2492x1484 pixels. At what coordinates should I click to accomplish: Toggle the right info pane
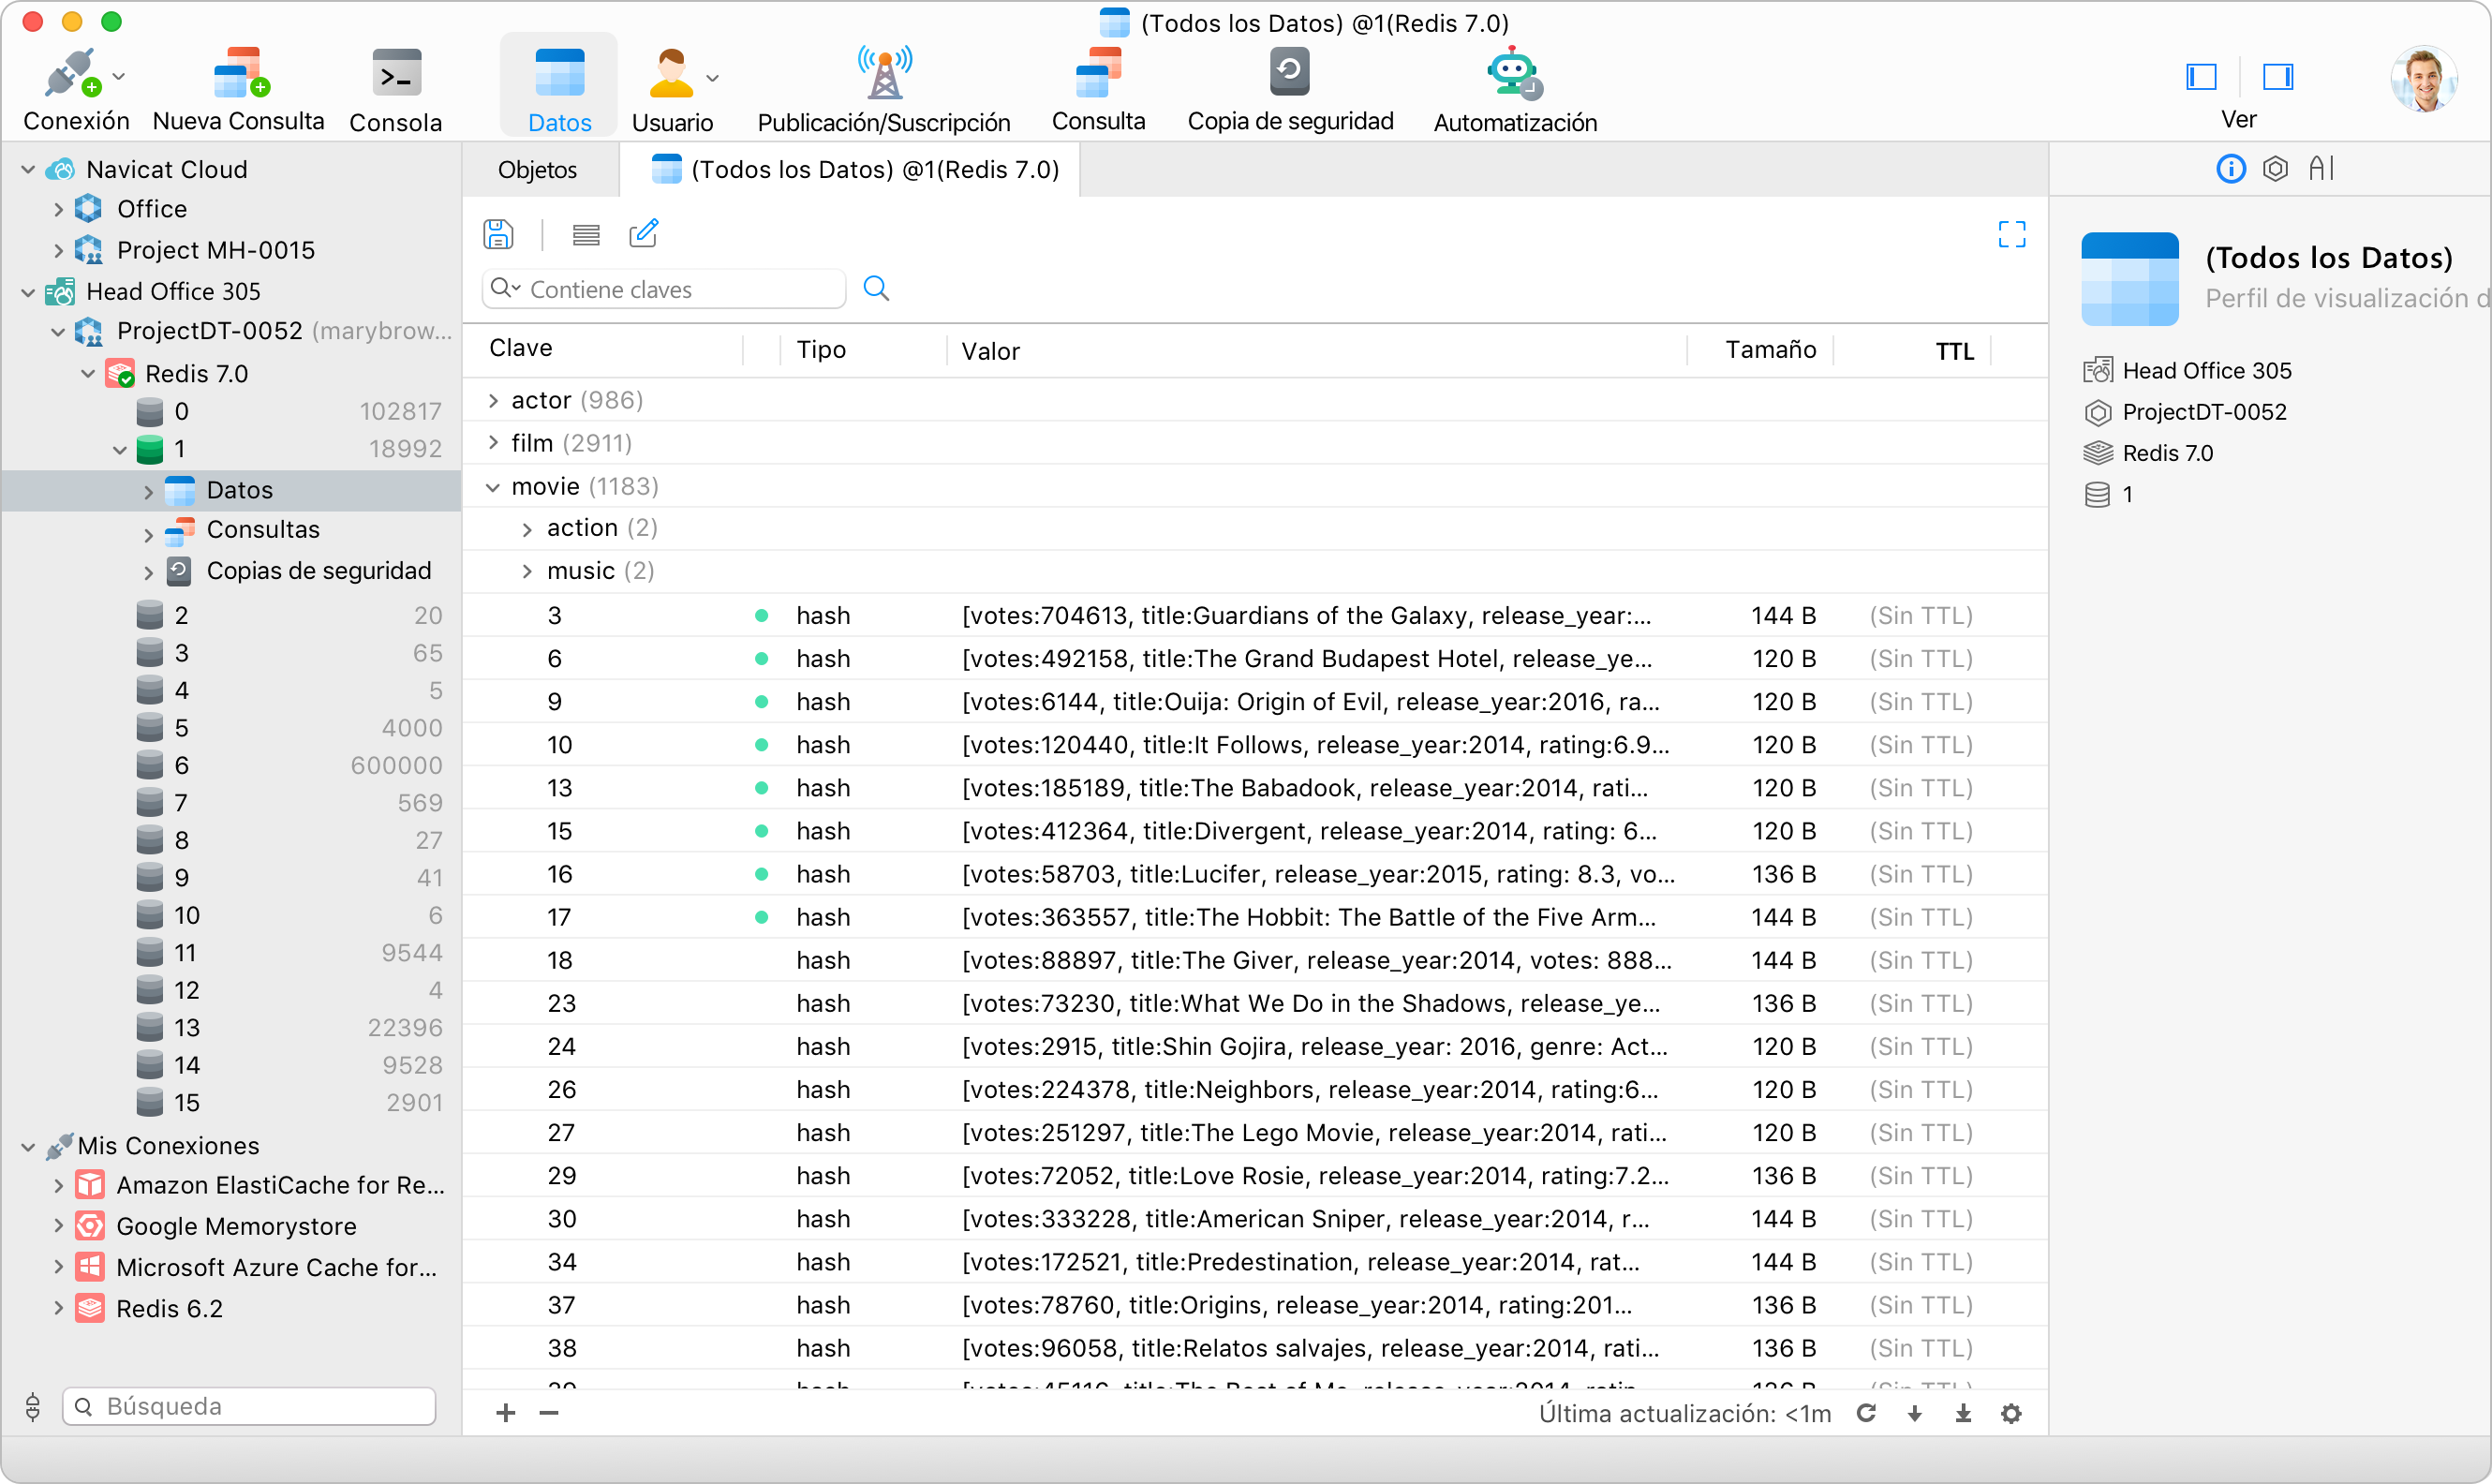[2278, 77]
